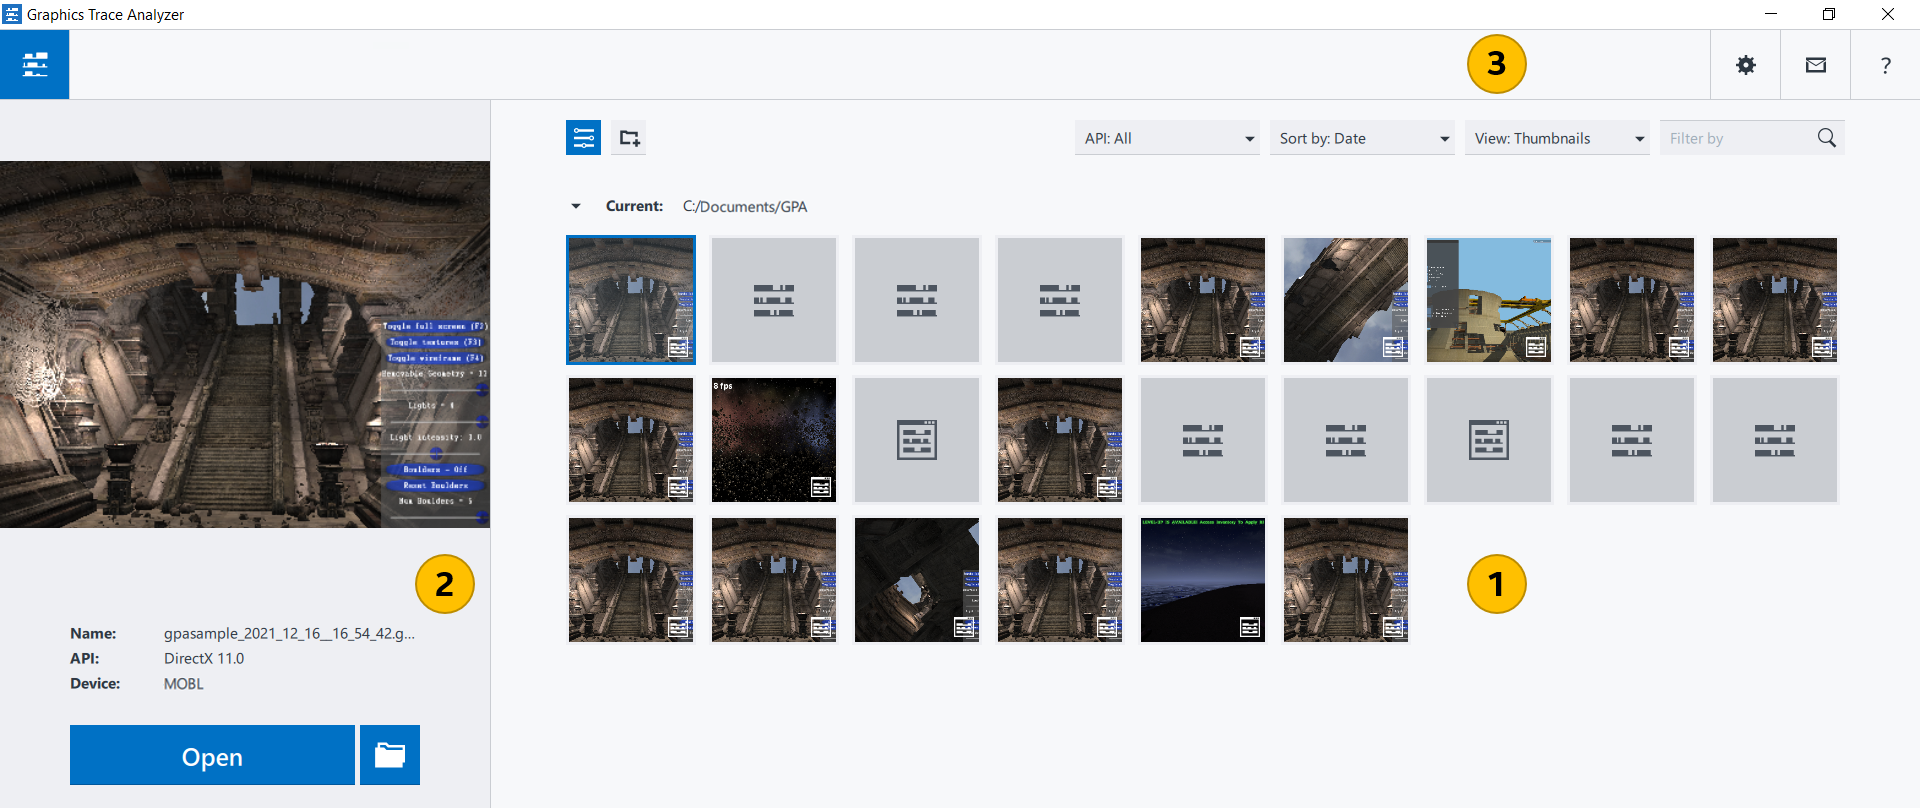Open the settings gear
This screenshot has height=808, width=1920.
pos(1746,65)
